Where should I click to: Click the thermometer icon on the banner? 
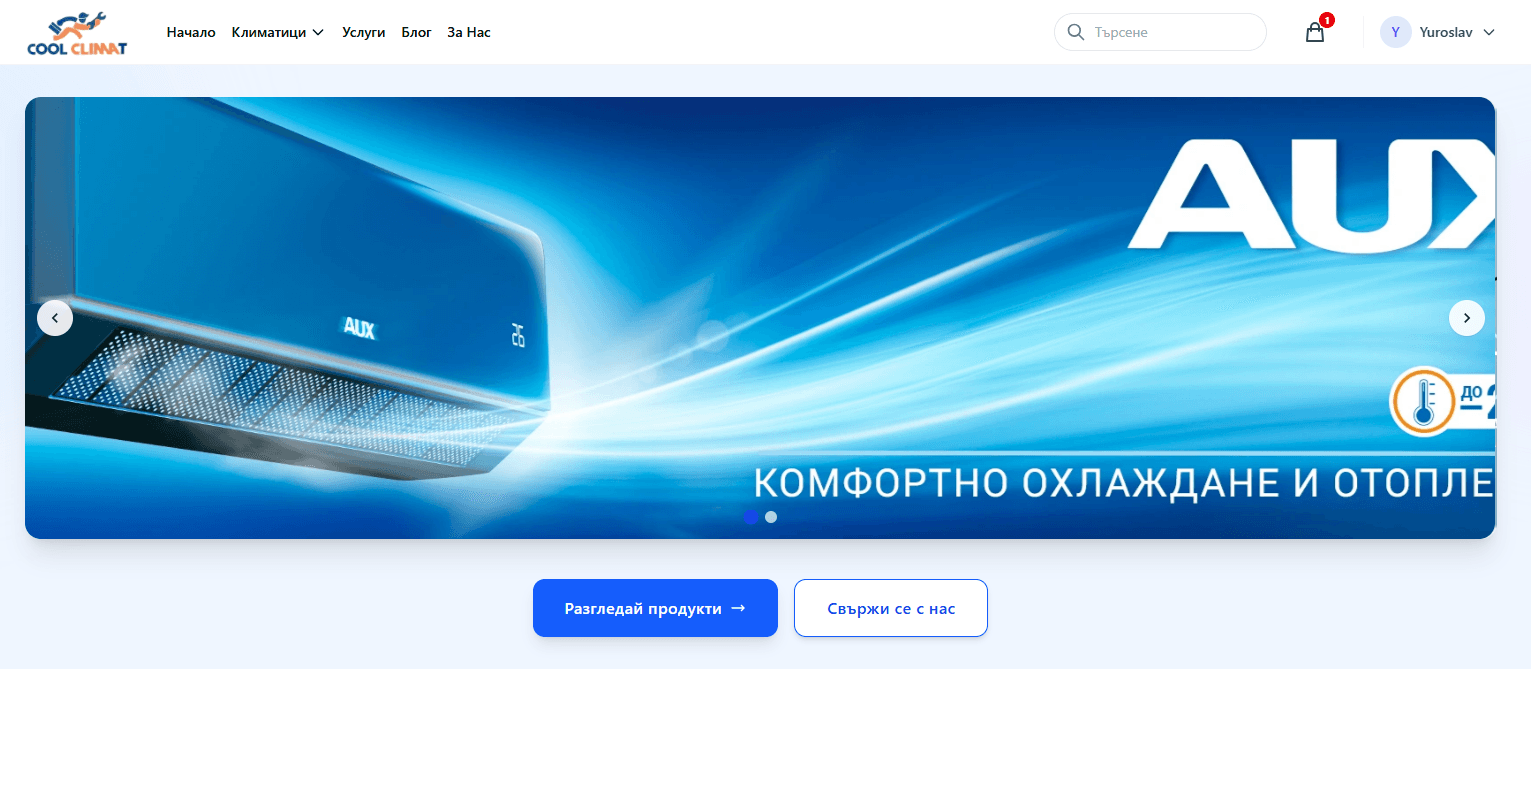(1423, 401)
